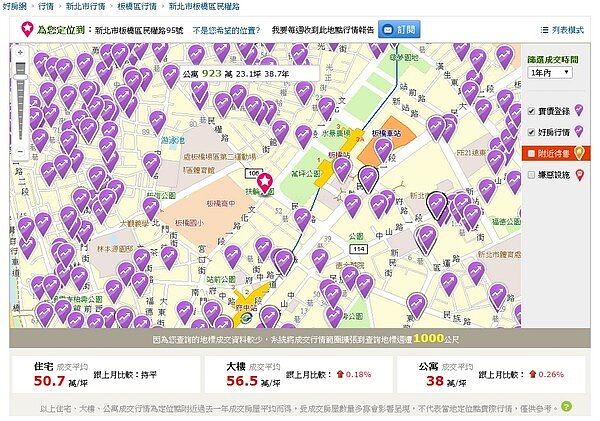Enable the 附近待售 checkbox

pos(531,153)
